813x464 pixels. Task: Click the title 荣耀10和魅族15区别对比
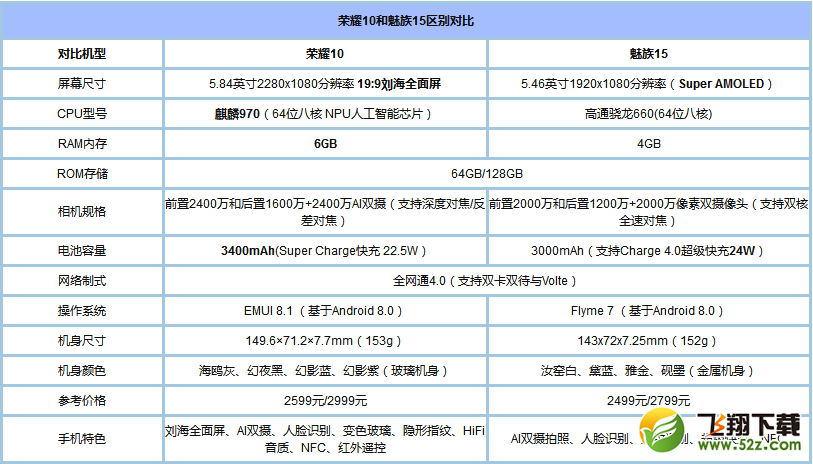coord(405,21)
